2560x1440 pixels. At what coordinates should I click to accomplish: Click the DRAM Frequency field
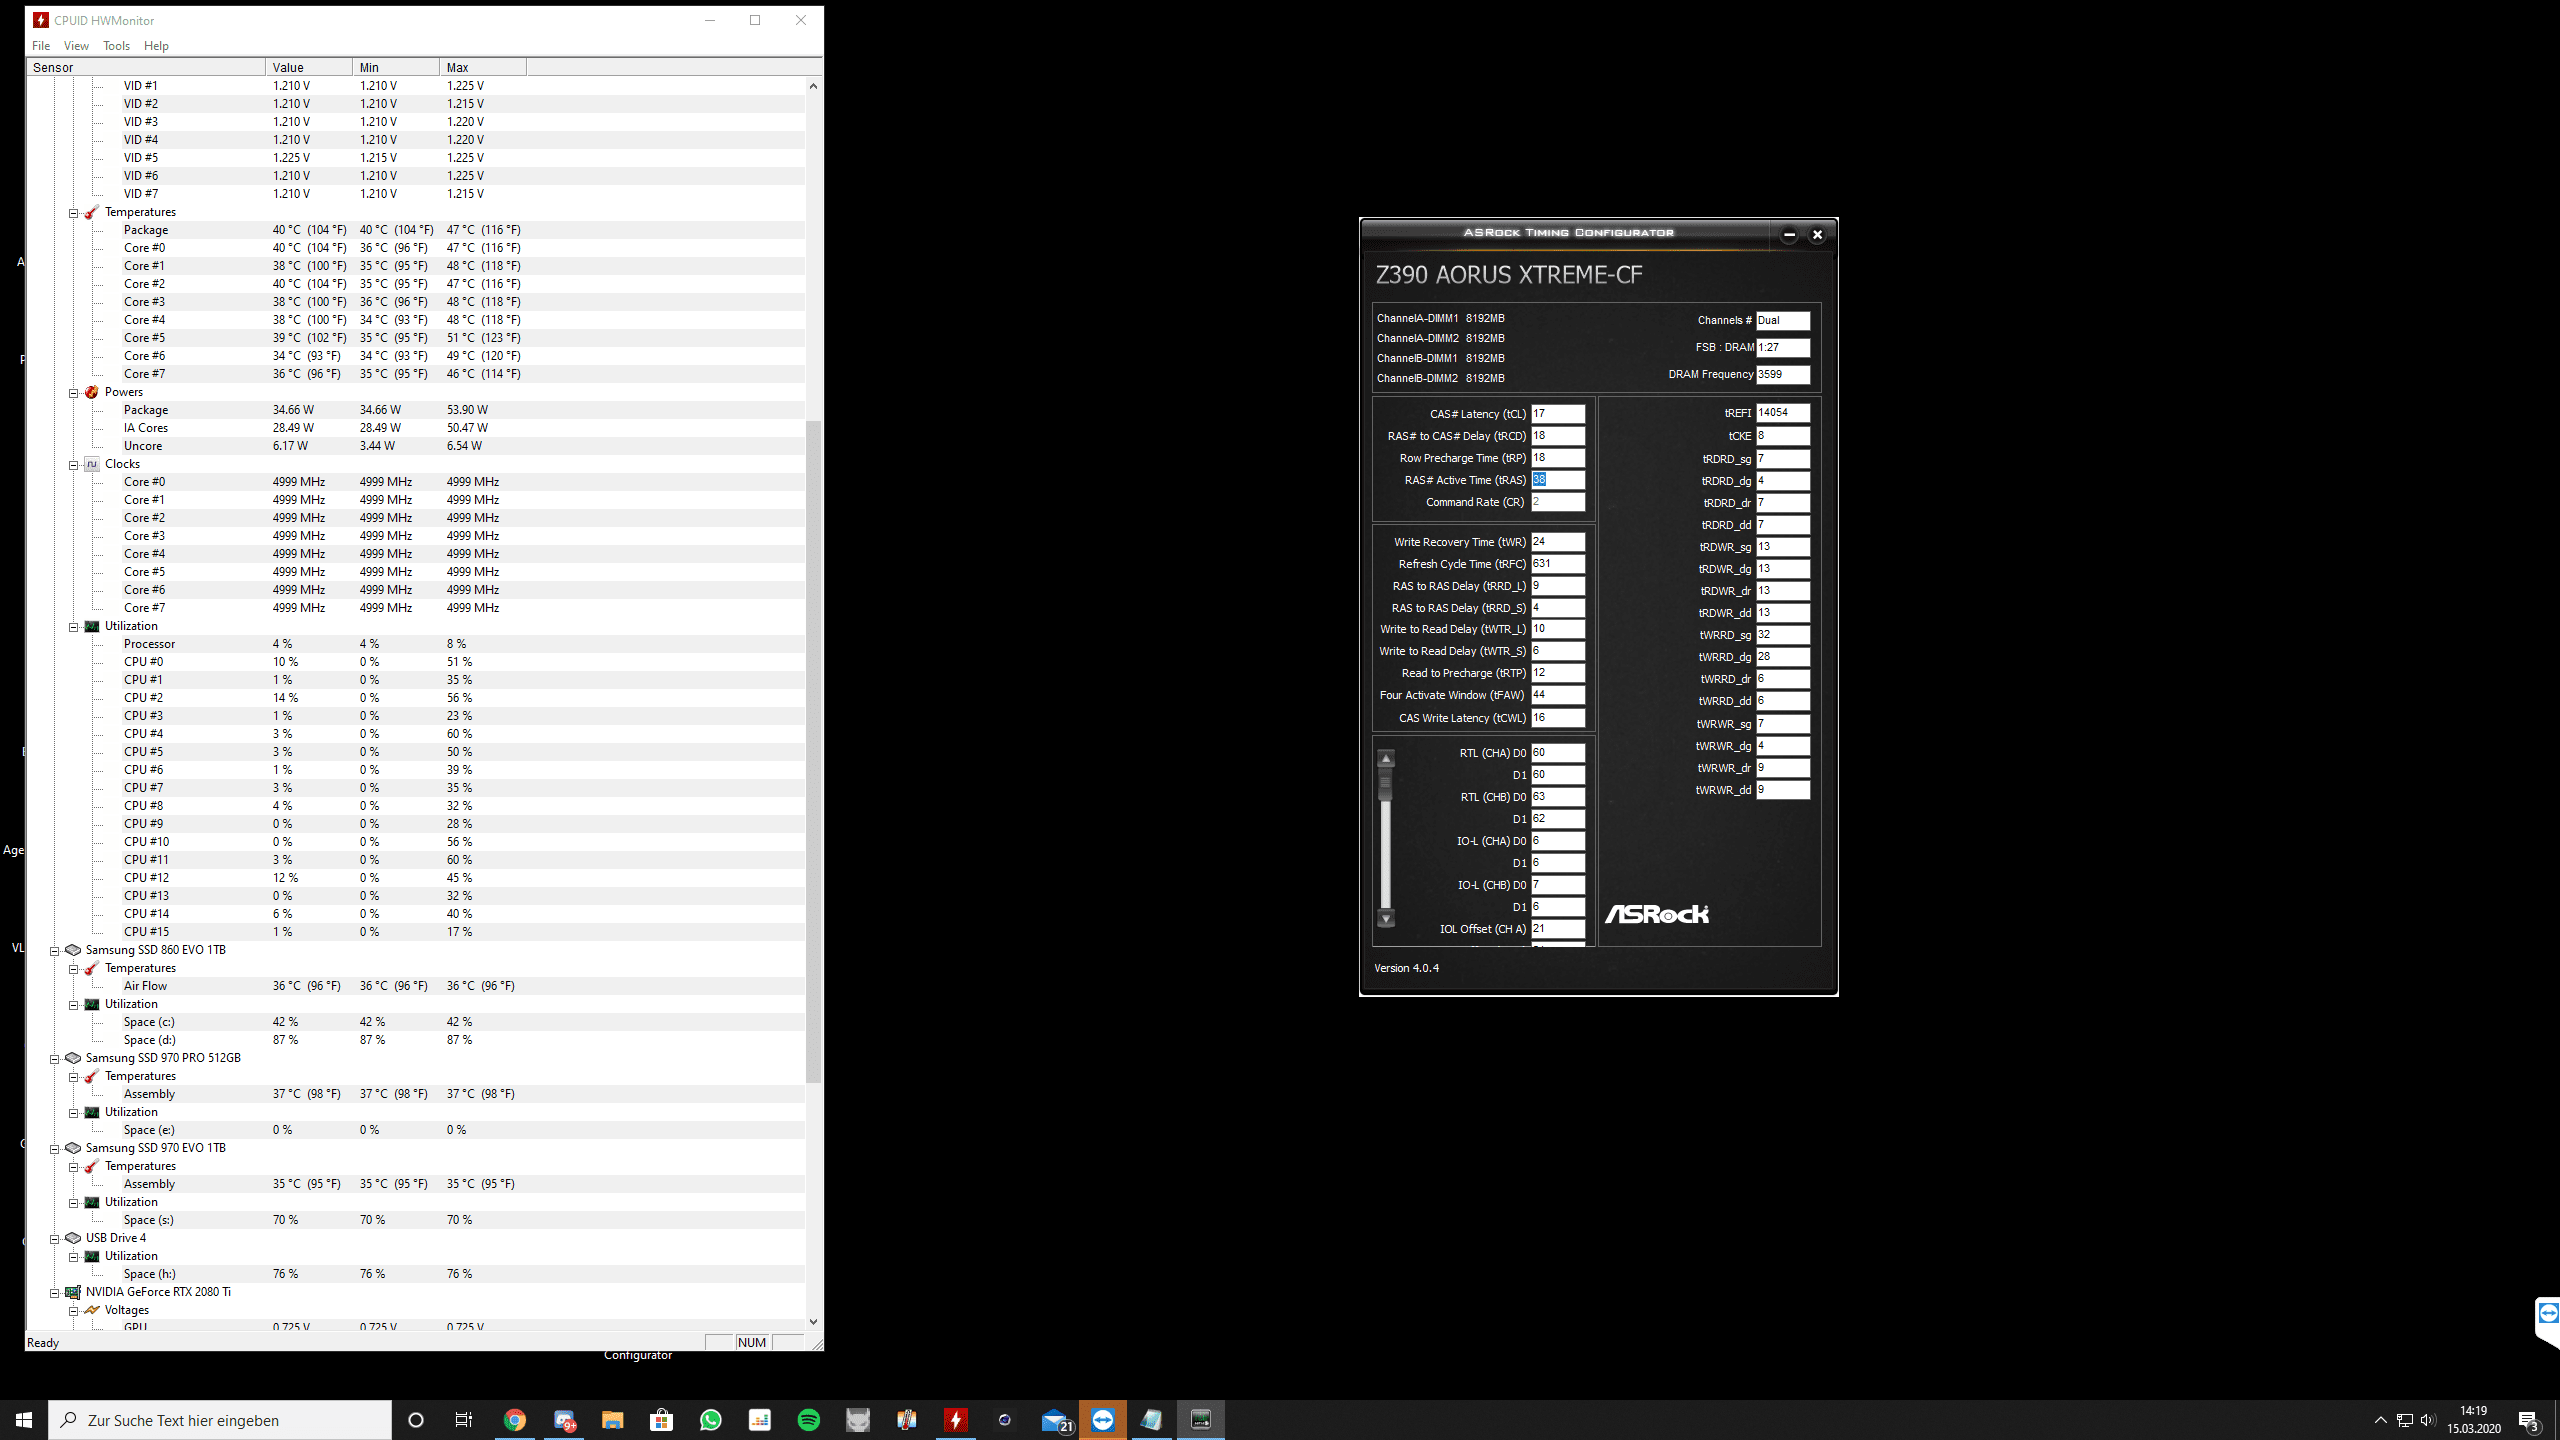(x=1783, y=374)
